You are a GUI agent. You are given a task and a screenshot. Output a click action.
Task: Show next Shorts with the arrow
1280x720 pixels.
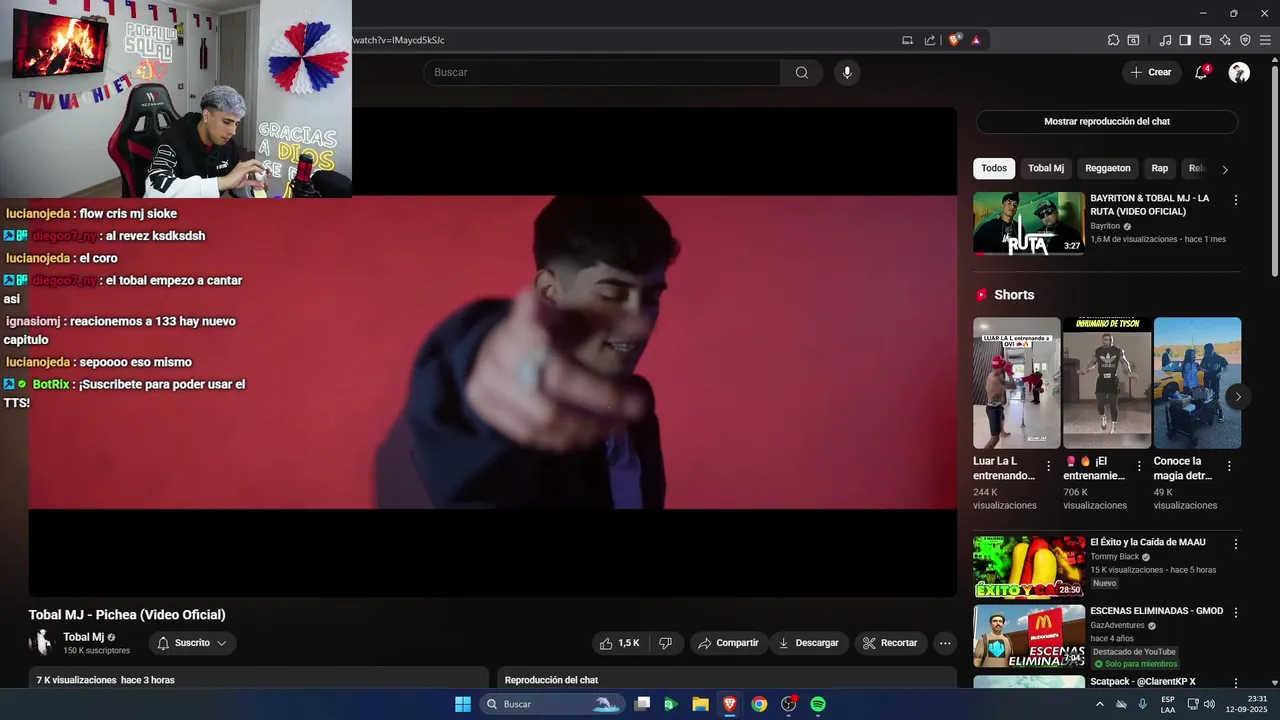(1238, 397)
